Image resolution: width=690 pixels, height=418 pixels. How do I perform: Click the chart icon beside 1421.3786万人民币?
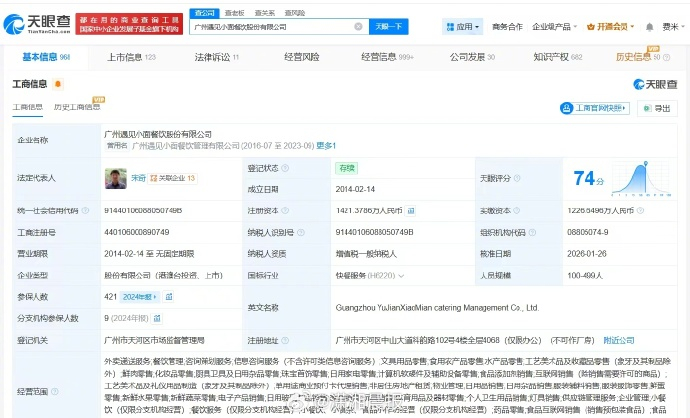411,211
